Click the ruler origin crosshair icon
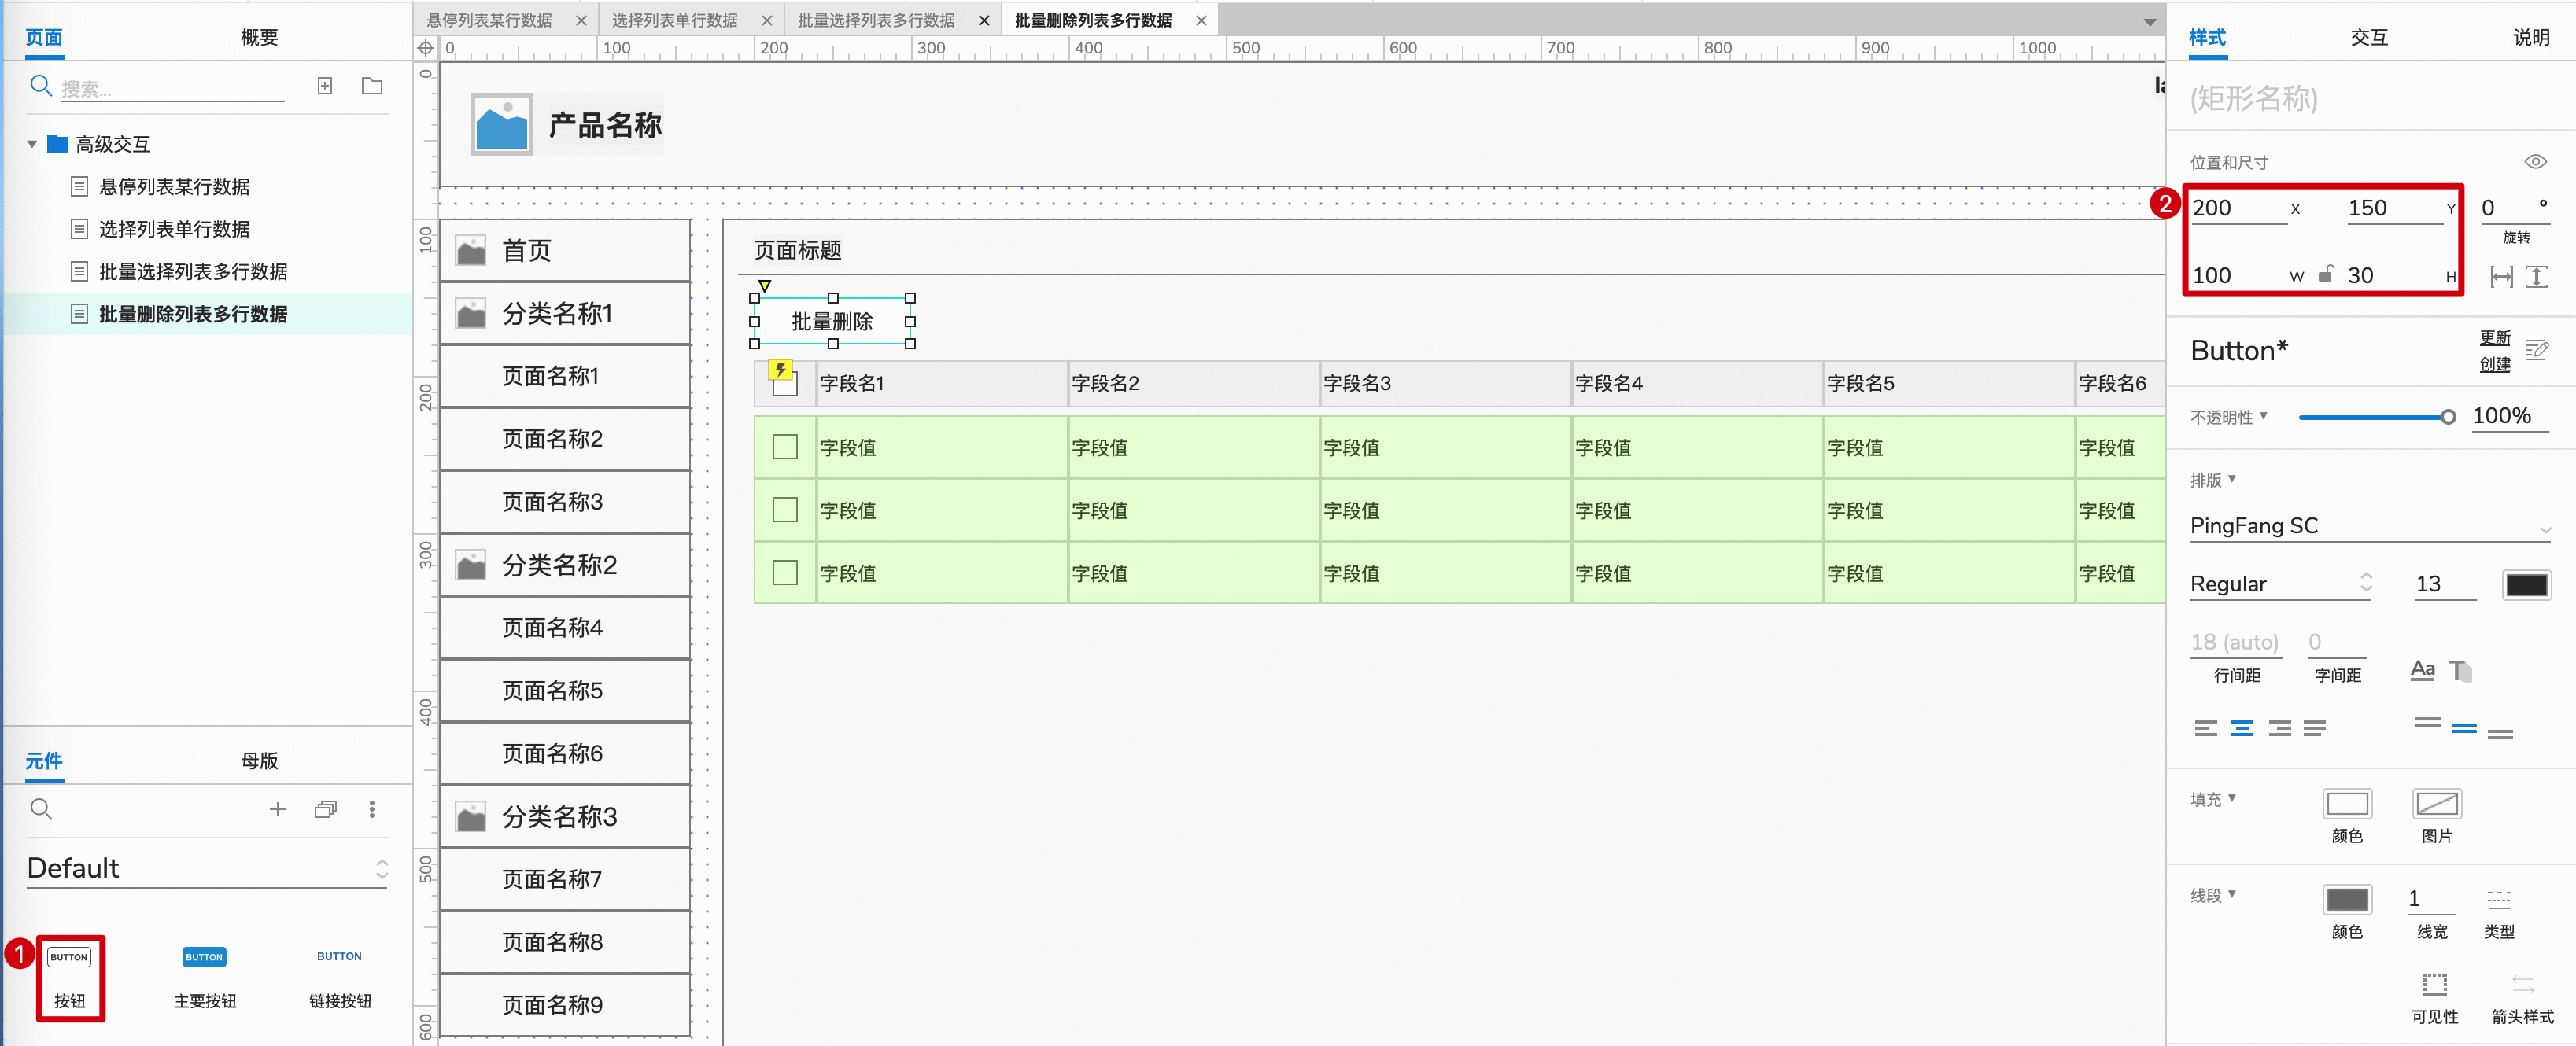This screenshot has height=1046, width=2576. coord(426,48)
